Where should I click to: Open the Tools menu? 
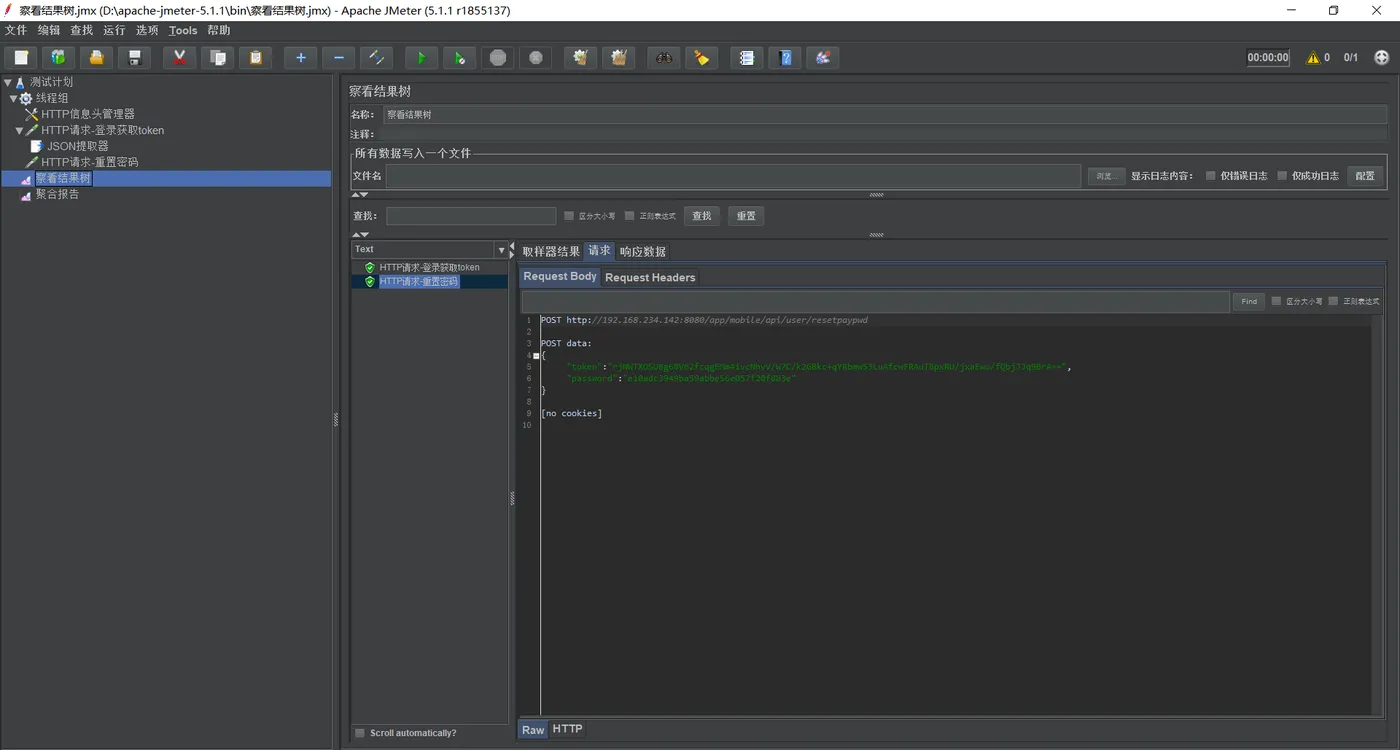[x=183, y=30]
